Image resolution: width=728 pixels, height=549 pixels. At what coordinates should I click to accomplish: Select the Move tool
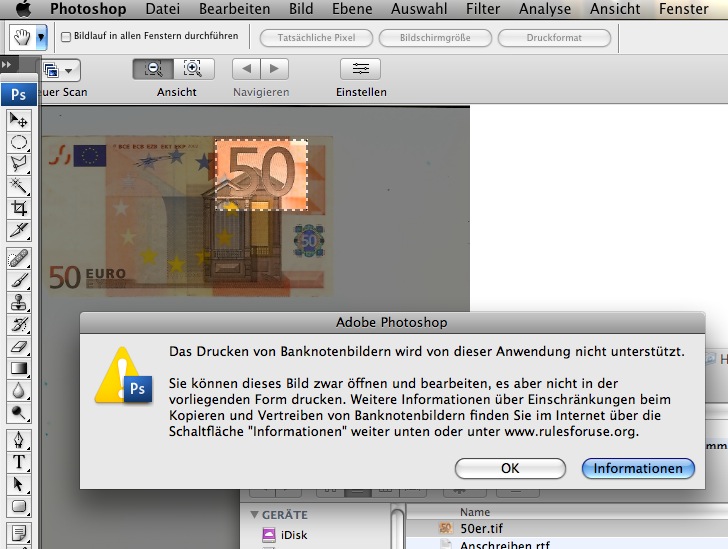point(19,120)
